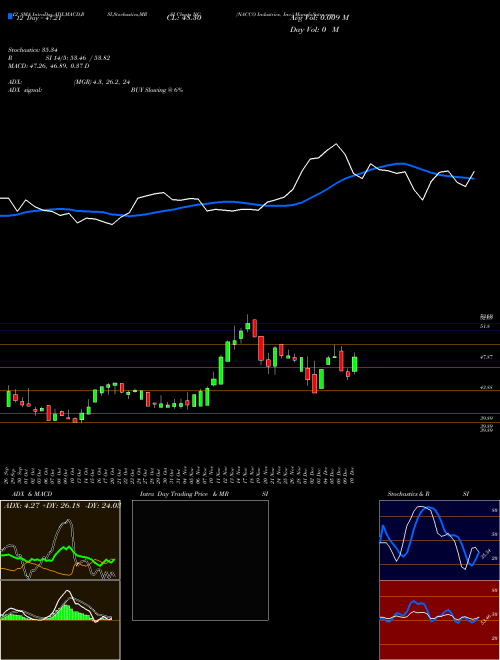Click the last green candlestick on the chart

[355, 364]
